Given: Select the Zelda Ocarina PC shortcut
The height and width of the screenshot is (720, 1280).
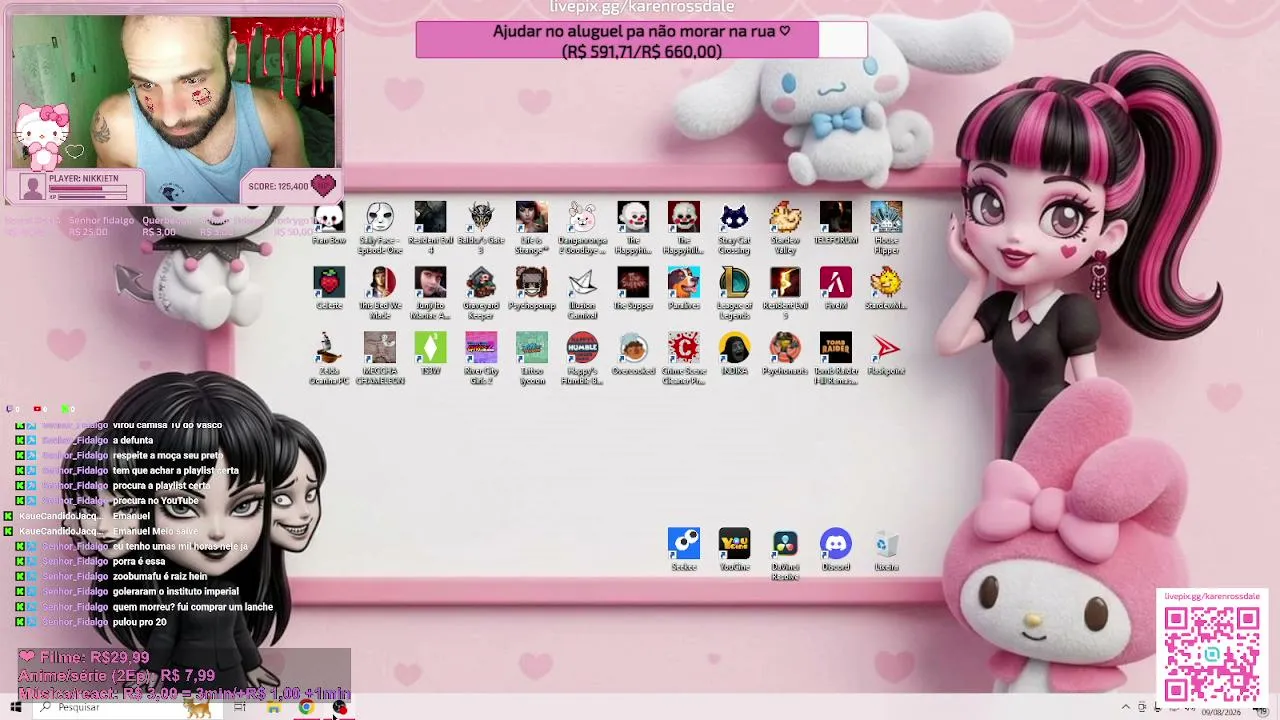Looking at the screenshot, I should (329, 359).
